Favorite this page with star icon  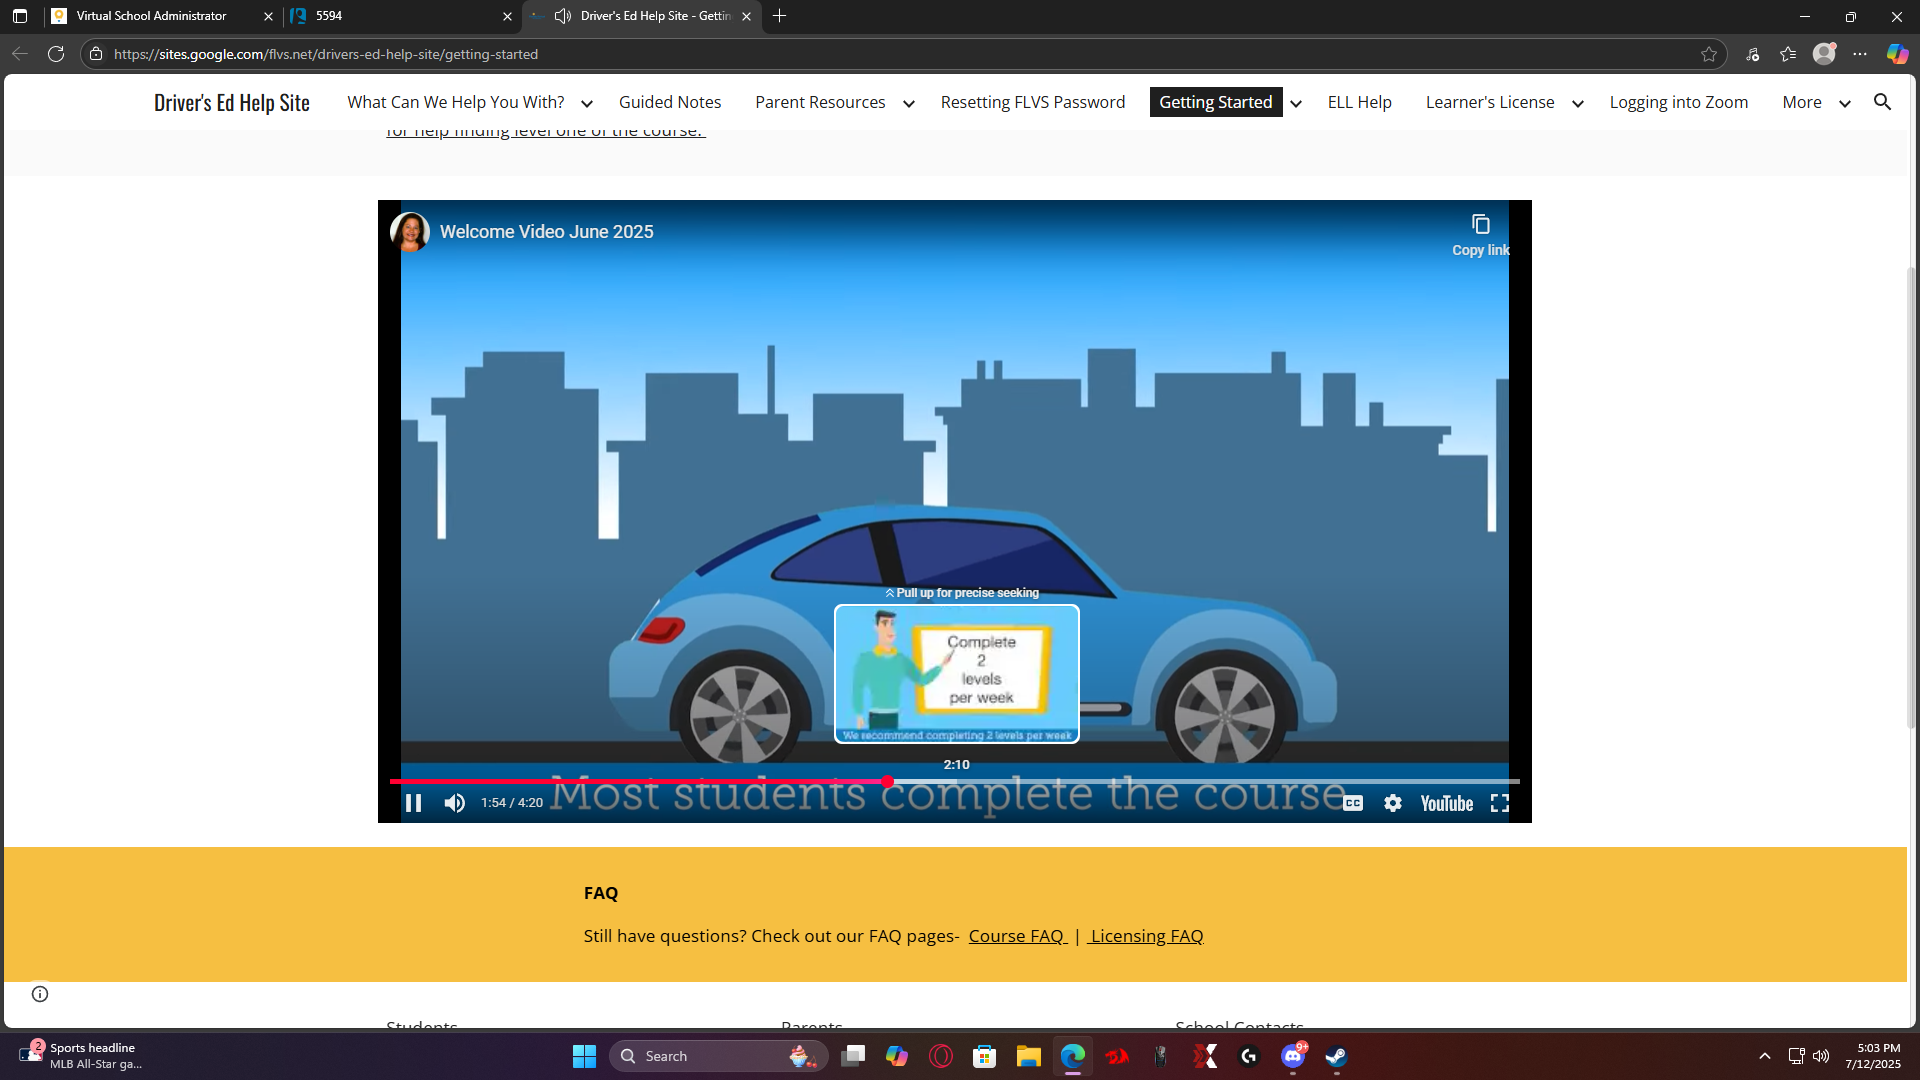[x=1709, y=54]
